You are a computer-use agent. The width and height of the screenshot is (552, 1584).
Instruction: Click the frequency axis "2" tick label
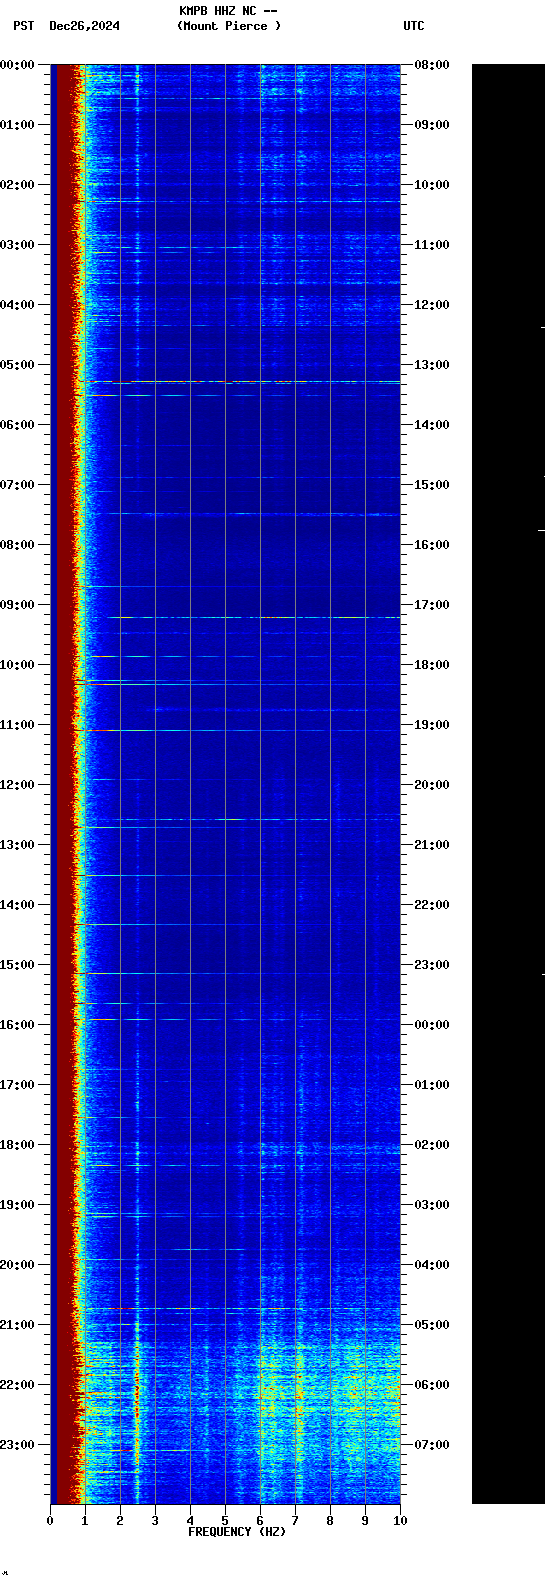click(120, 1521)
